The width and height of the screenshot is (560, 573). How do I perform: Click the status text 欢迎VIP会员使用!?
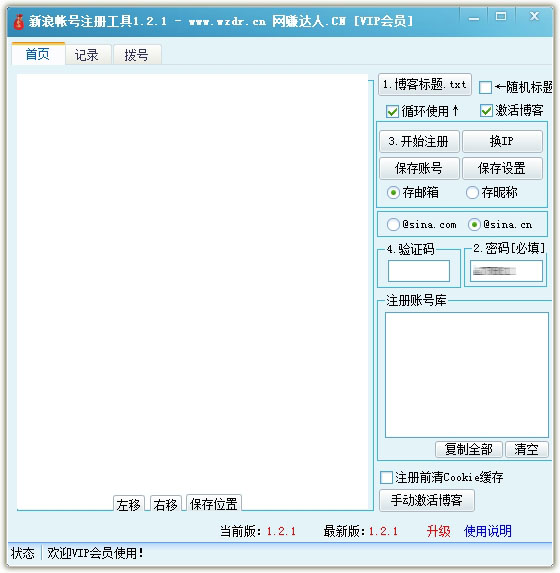click(95, 553)
